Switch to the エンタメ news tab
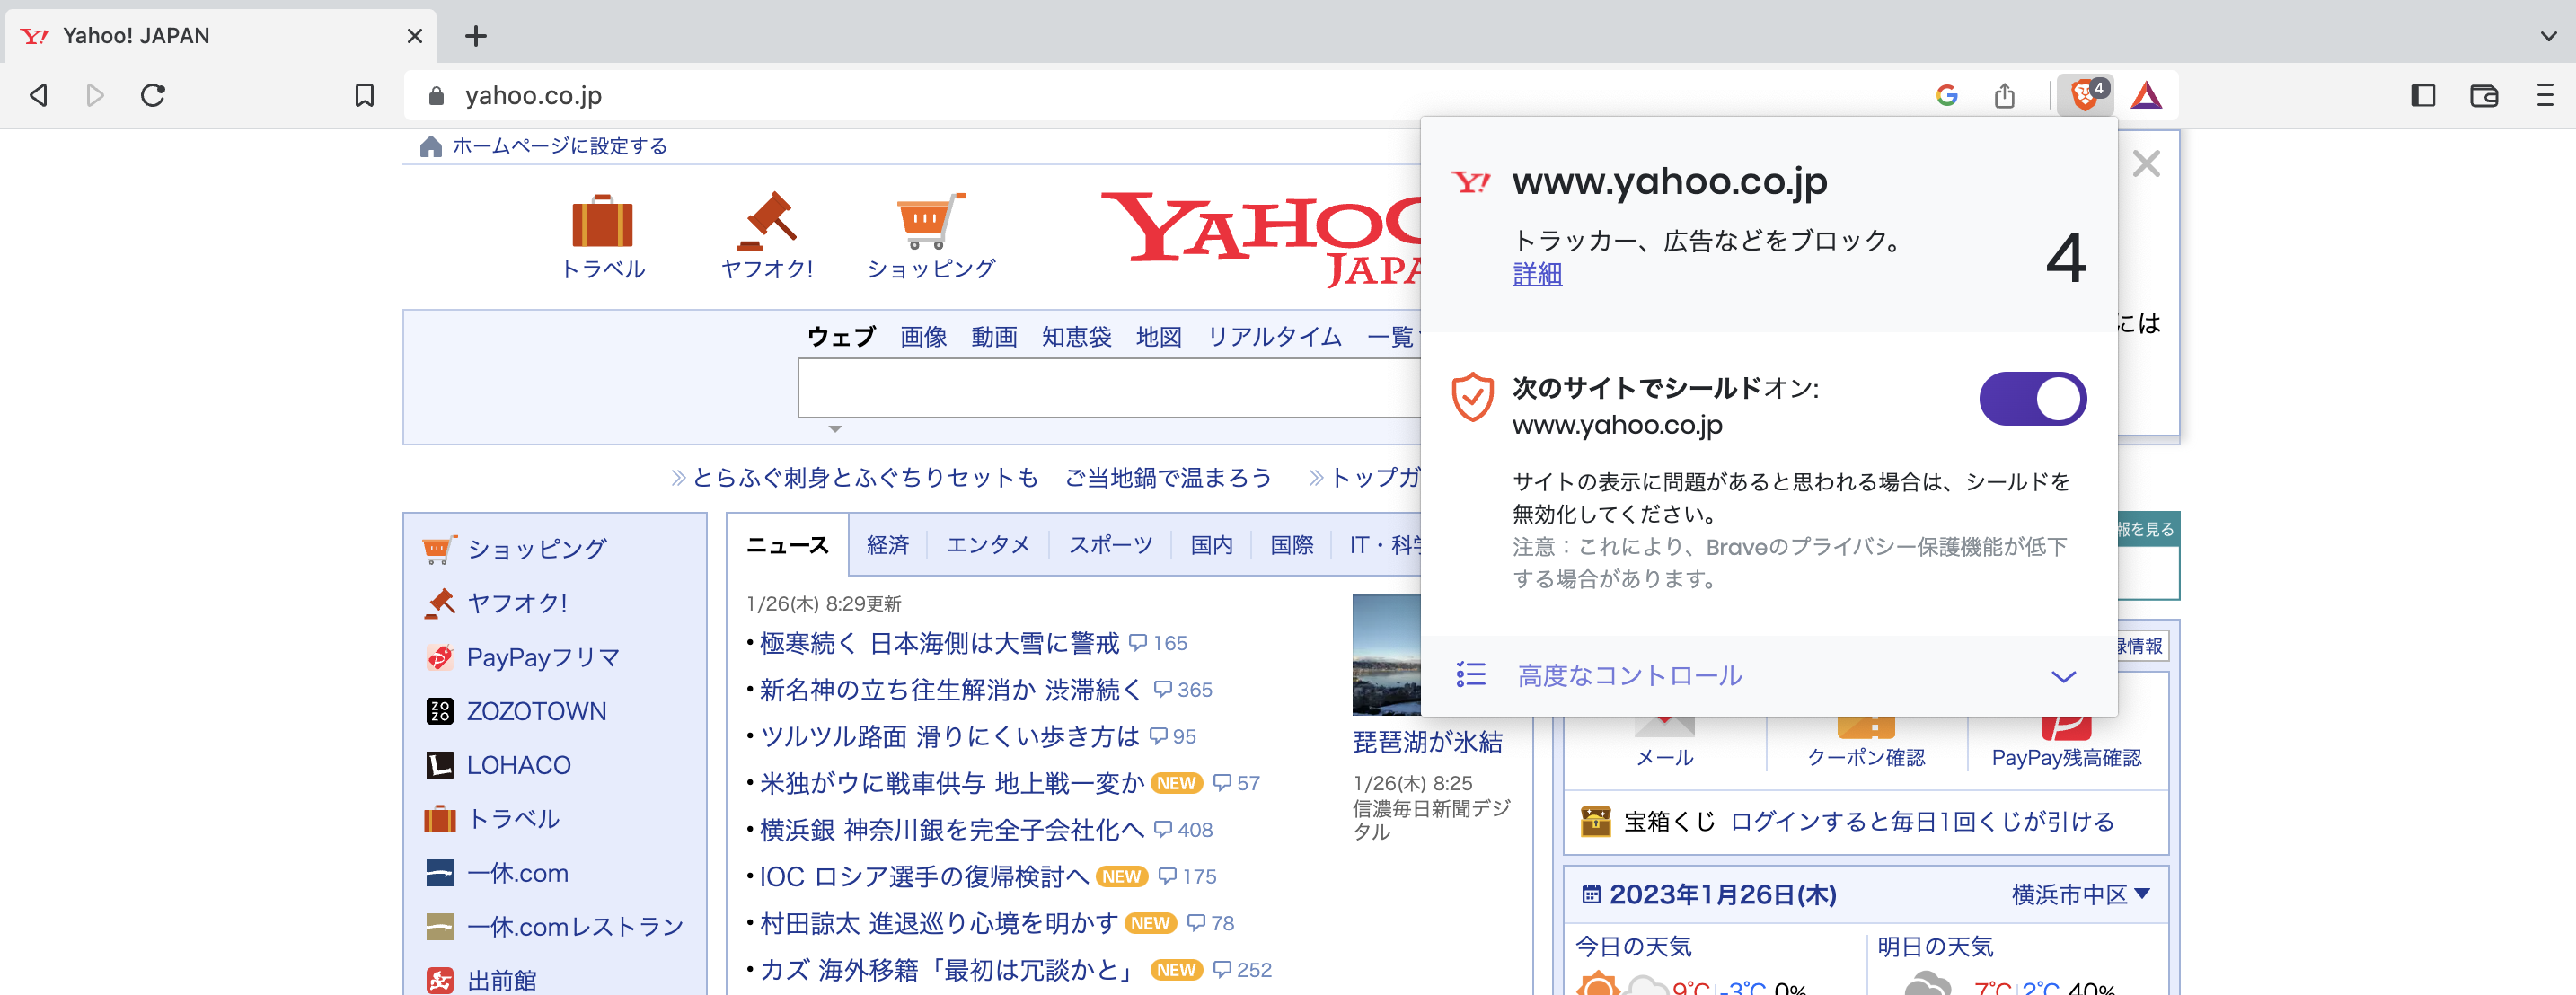The height and width of the screenshot is (995, 2576). pyautogui.click(x=988, y=545)
